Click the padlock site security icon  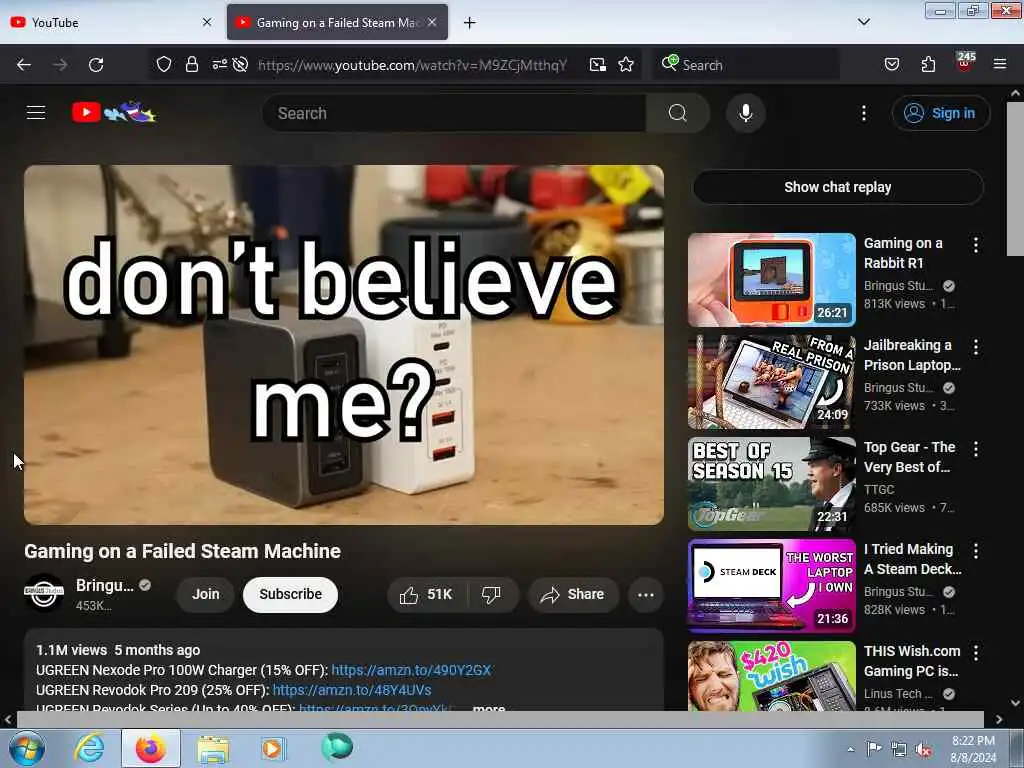tap(191, 65)
